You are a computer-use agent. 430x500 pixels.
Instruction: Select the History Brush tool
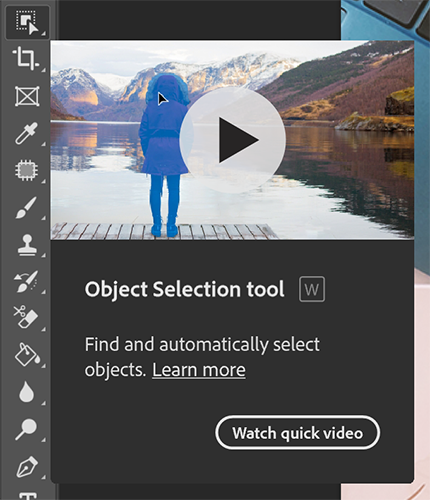tap(26, 282)
